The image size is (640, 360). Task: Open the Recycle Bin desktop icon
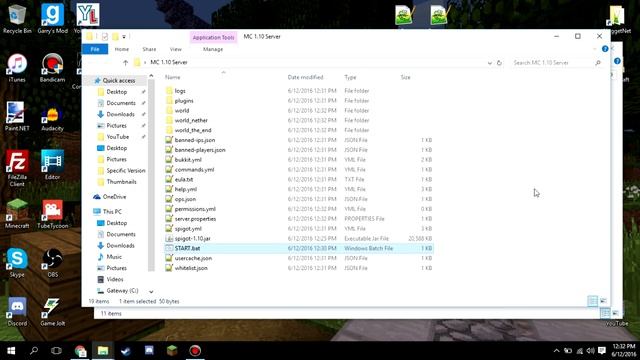pyautogui.click(x=17, y=19)
